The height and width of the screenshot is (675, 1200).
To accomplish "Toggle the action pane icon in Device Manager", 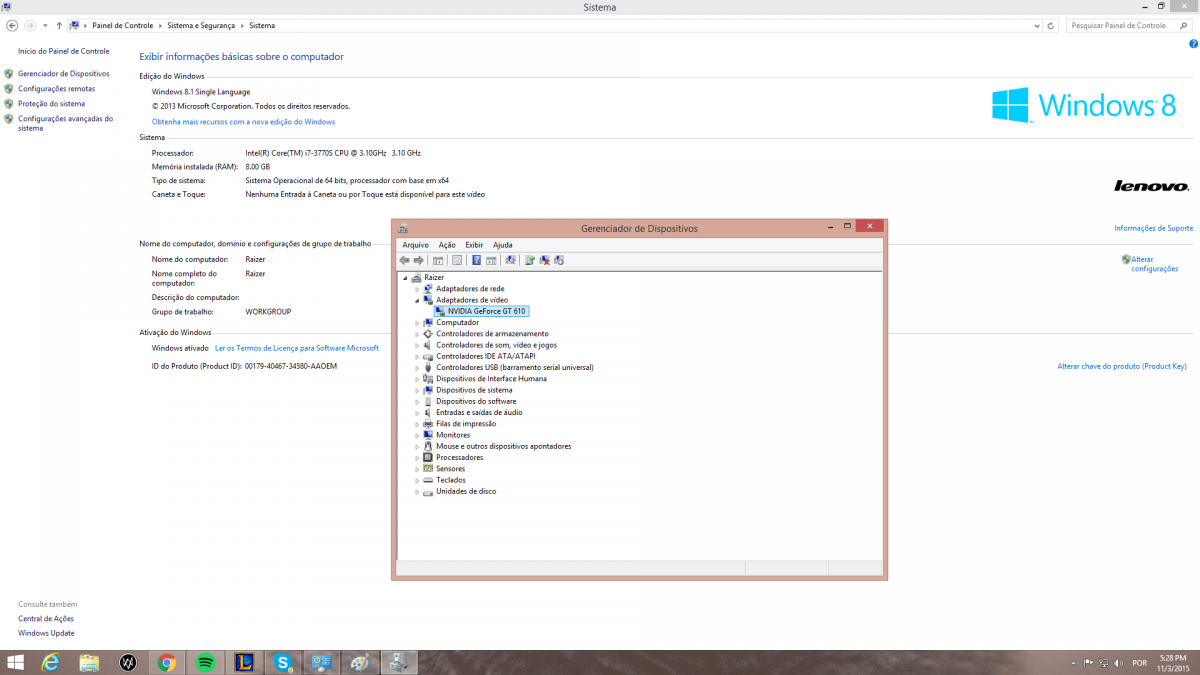I will click(491, 260).
